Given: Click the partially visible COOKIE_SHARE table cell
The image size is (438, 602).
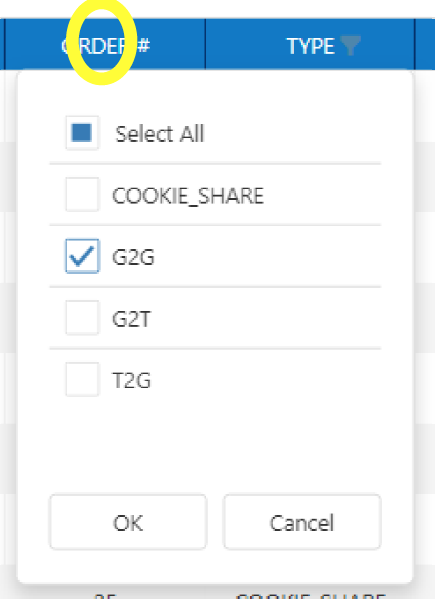Looking at the screenshot, I should click(x=311, y=596).
